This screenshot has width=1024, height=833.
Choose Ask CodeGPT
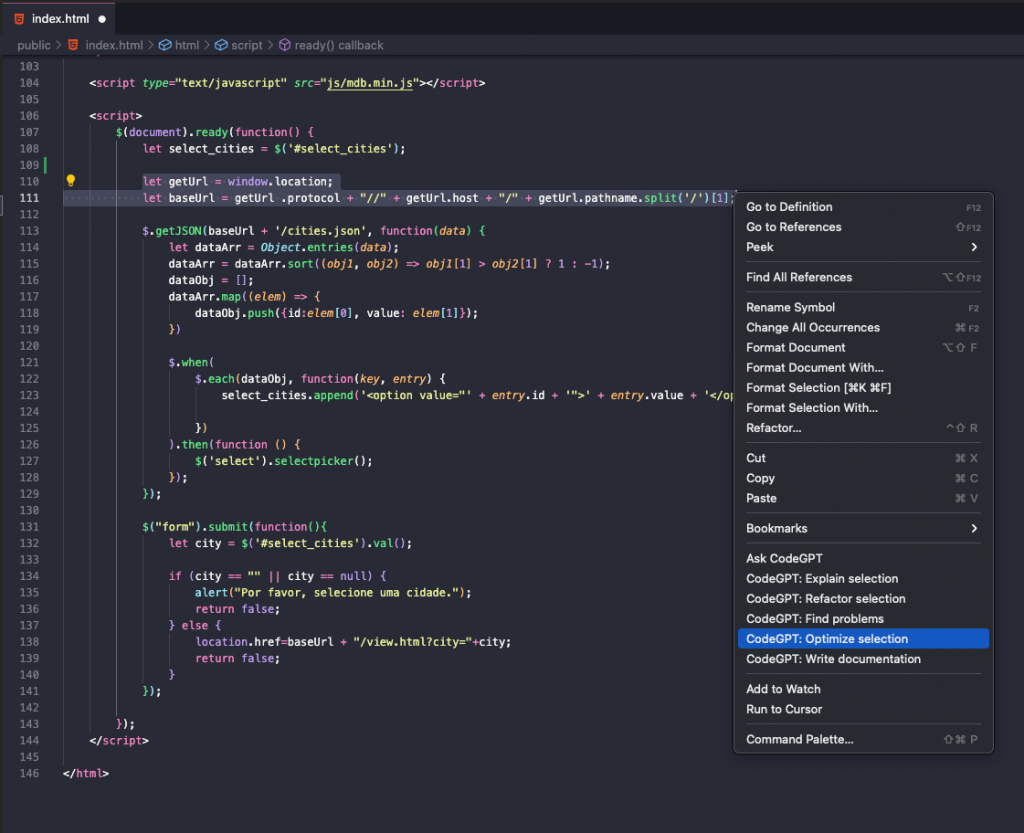click(863, 559)
